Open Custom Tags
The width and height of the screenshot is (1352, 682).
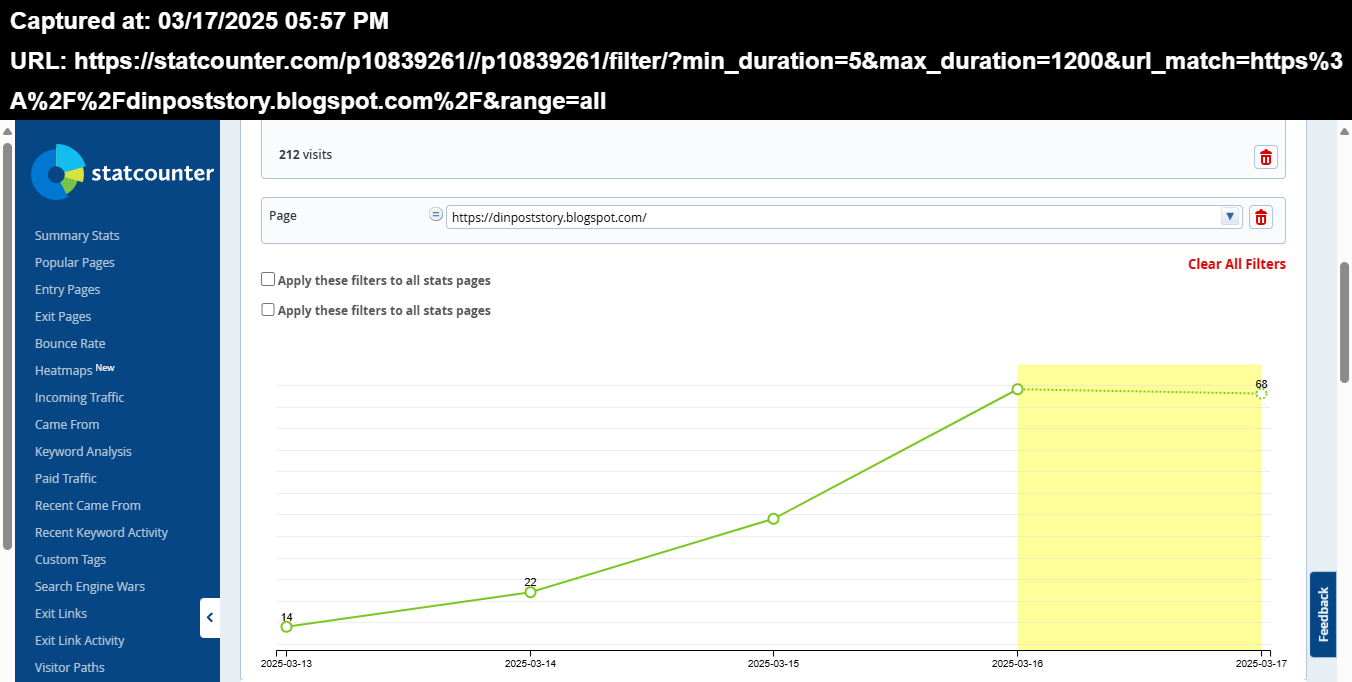tap(70, 560)
